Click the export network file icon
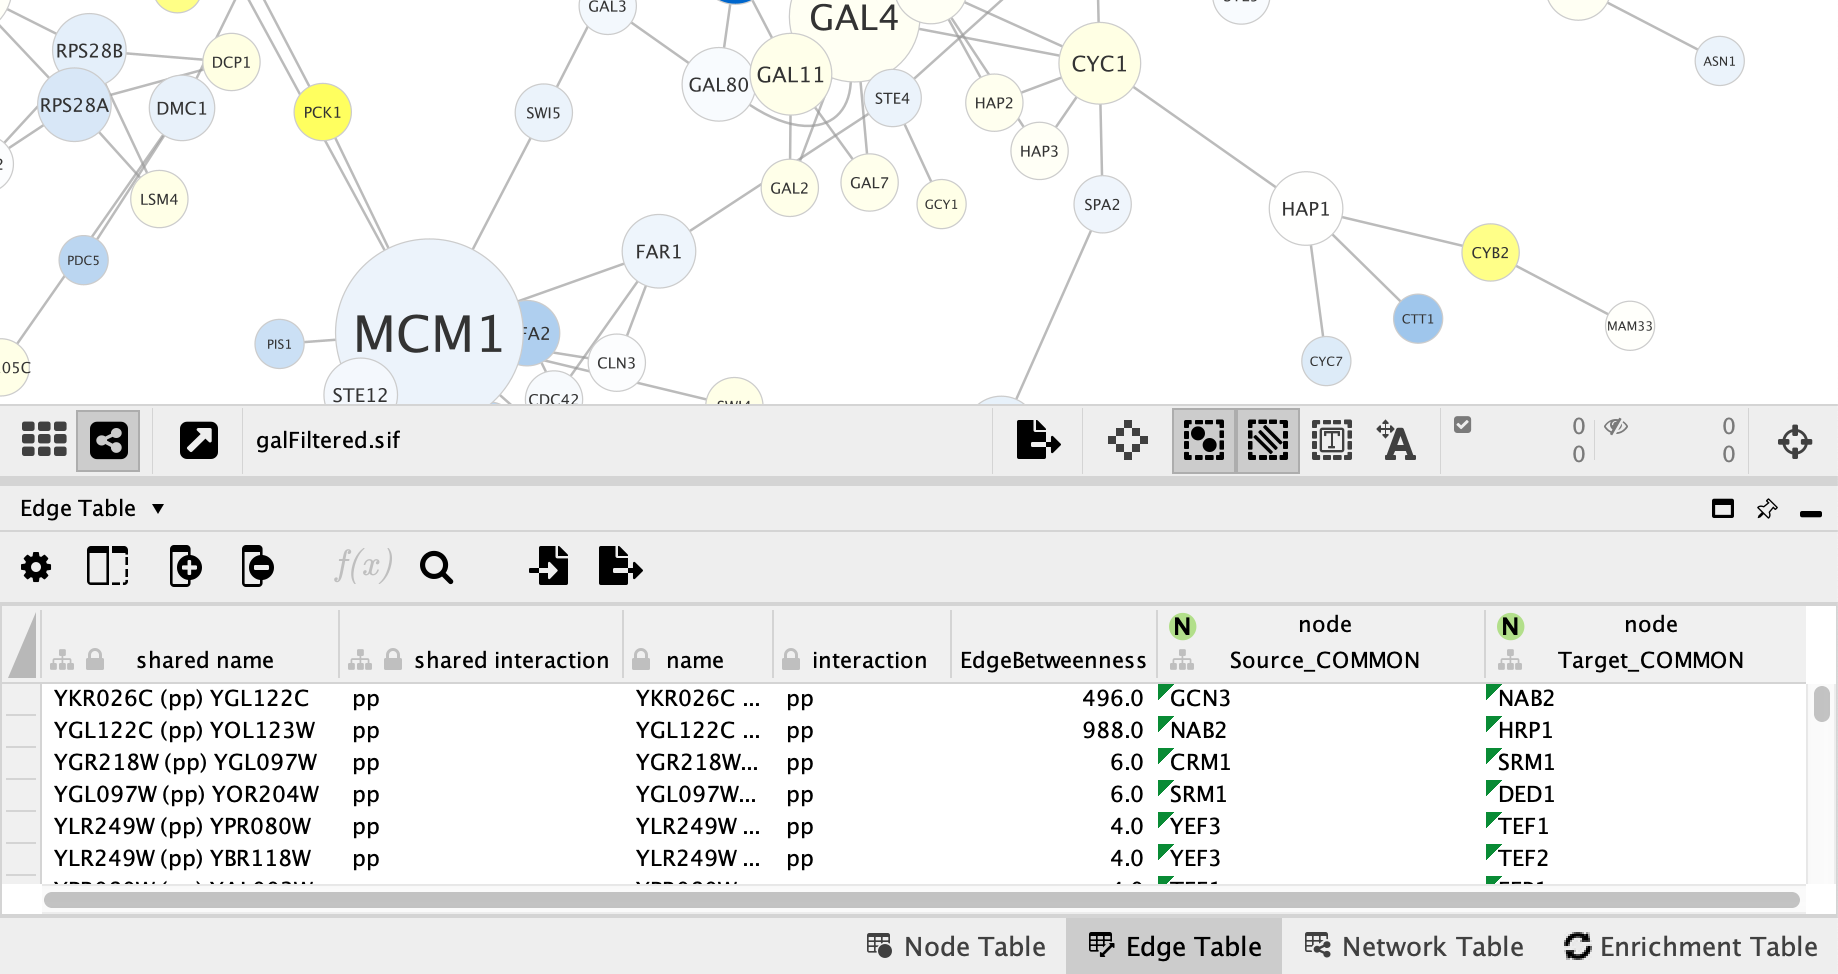The image size is (1838, 974). [1037, 440]
